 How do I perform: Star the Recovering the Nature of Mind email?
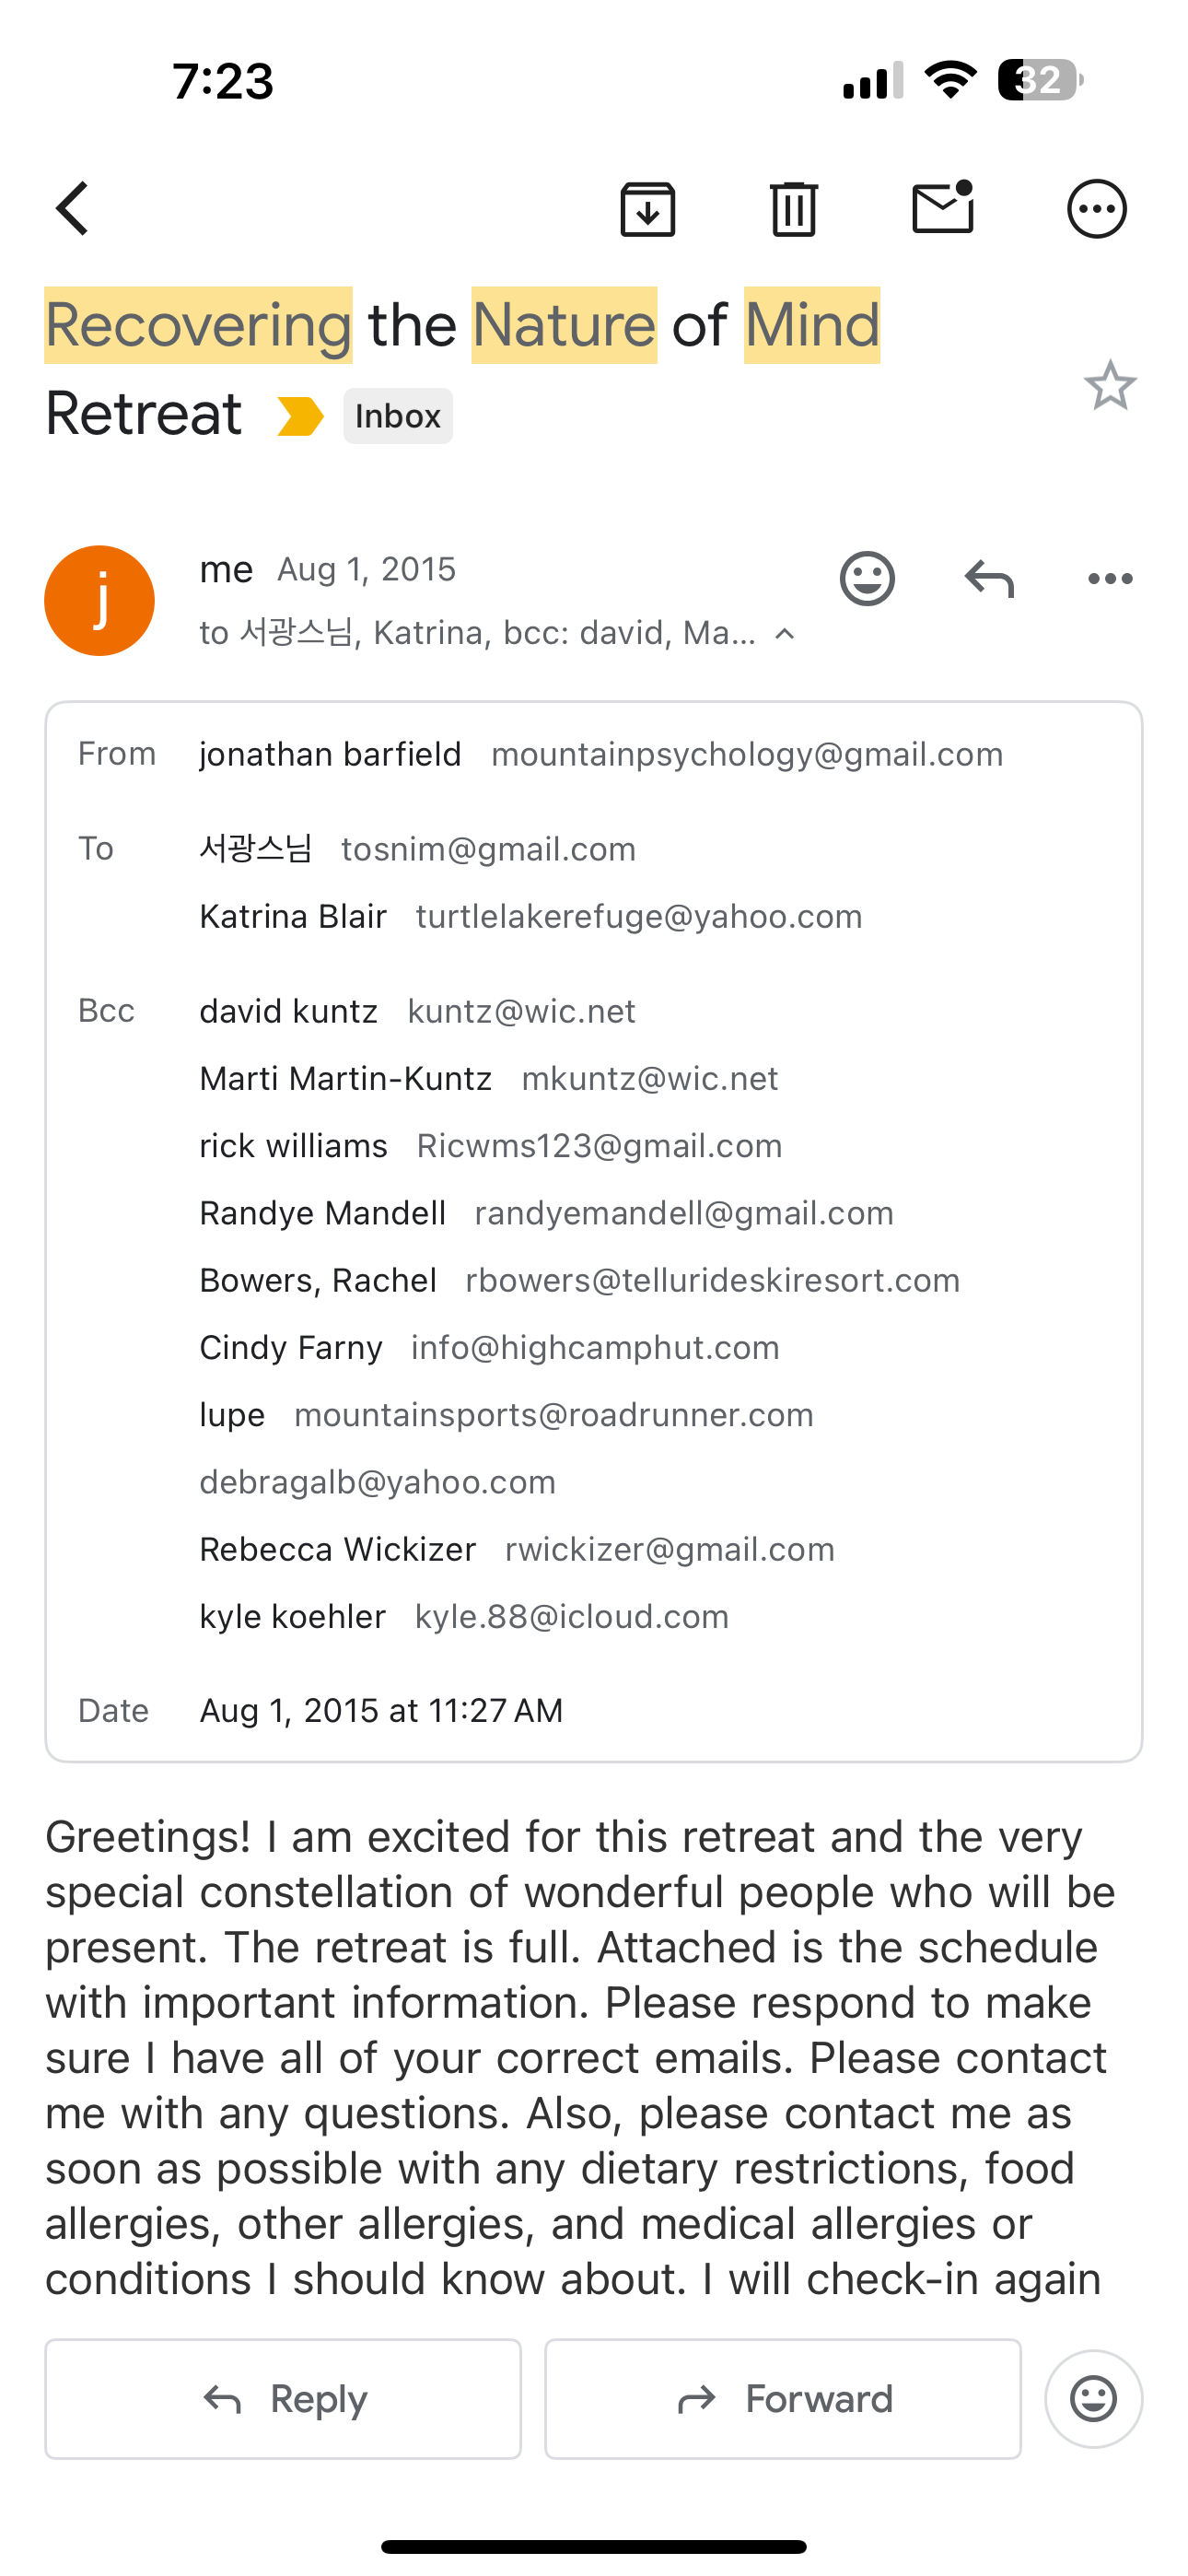(x=1110, y=386)
